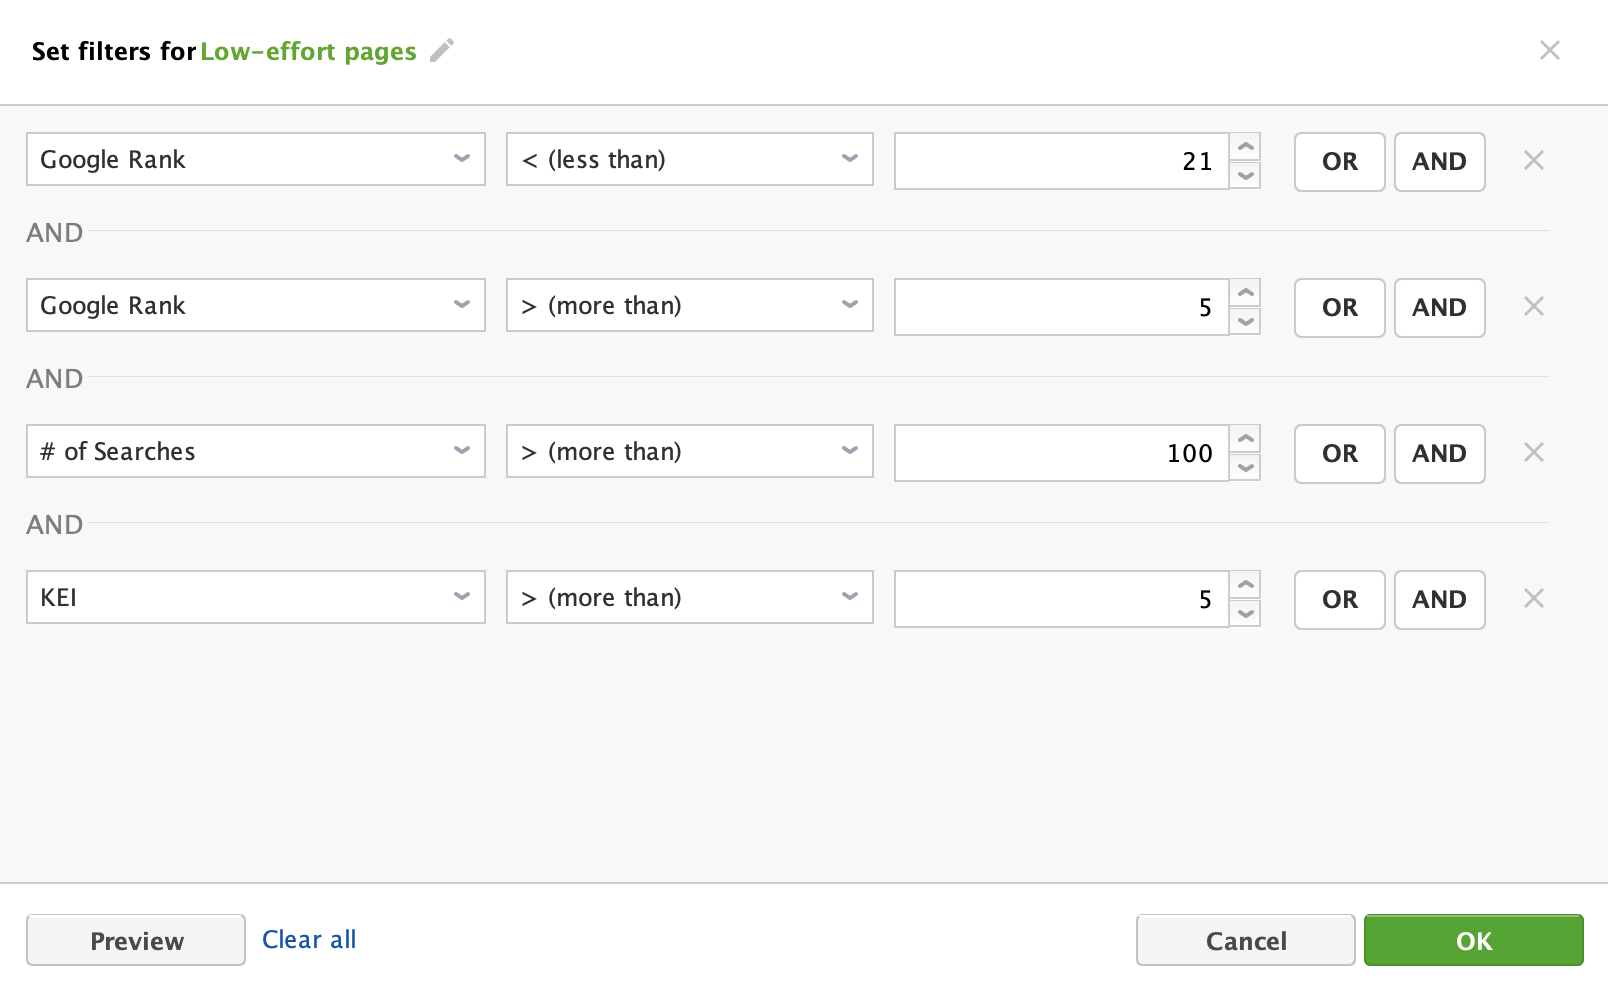Click the value field showing 100
The width and height of the screenshot is (1608, 984).
pos(1062,453)
